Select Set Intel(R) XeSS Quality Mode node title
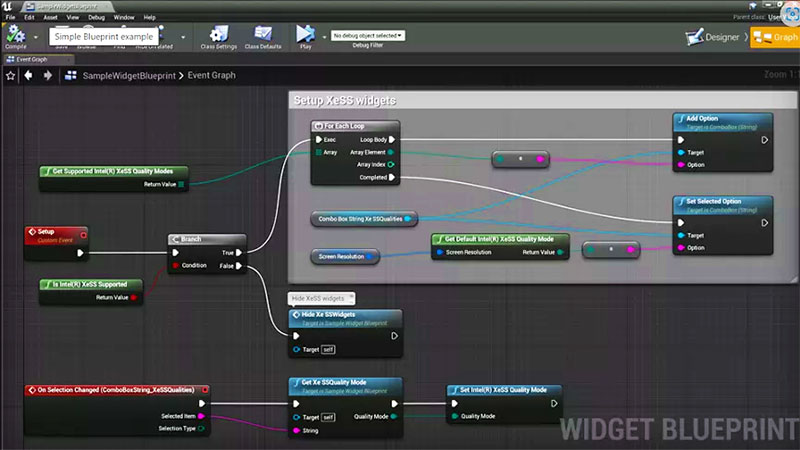 pos(504,390)
